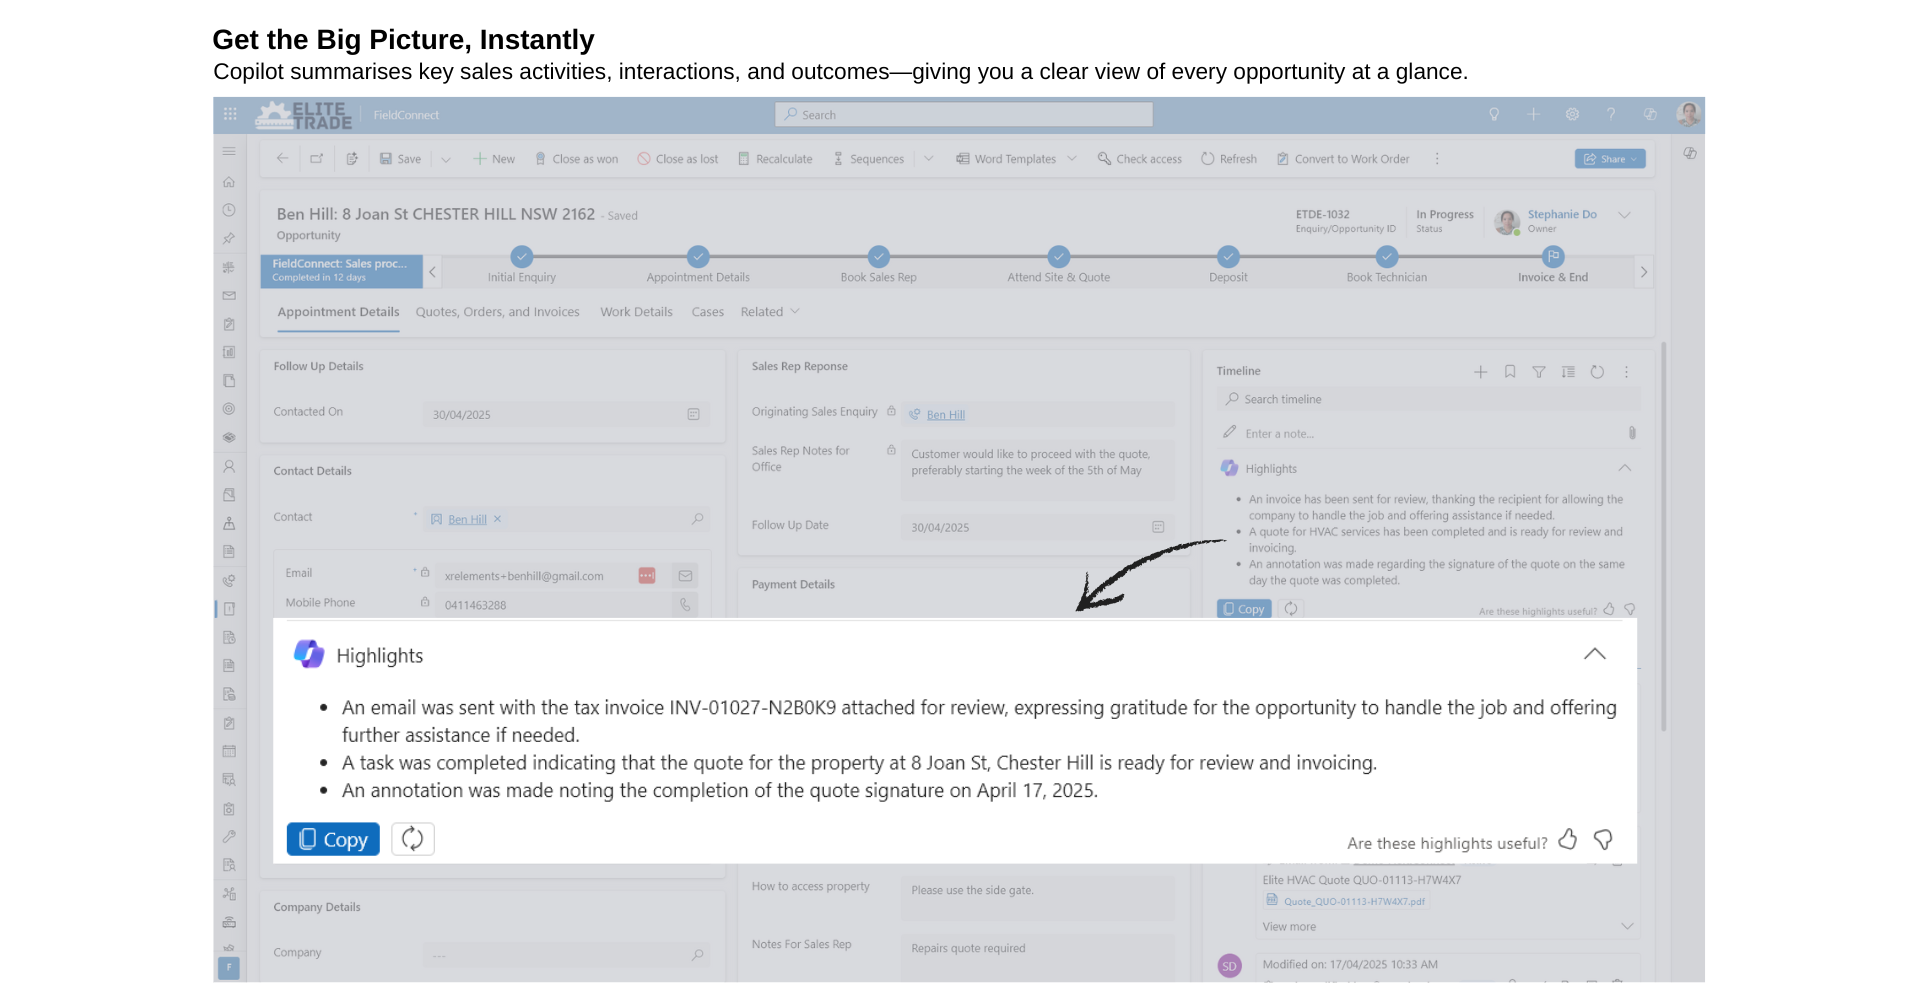Screen dimensions: 1920x1000
Task: Collapse process bar with the left chevron
Action: click(x=432, y=272)
